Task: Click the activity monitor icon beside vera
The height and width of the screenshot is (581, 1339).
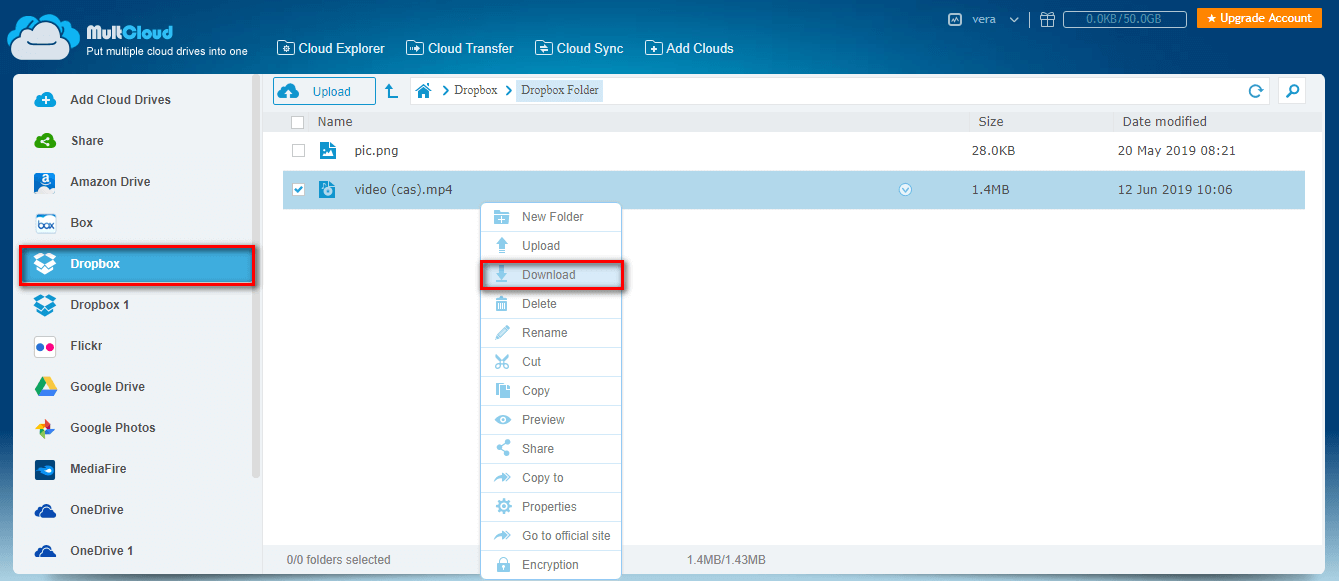Action: pos(955,19)
